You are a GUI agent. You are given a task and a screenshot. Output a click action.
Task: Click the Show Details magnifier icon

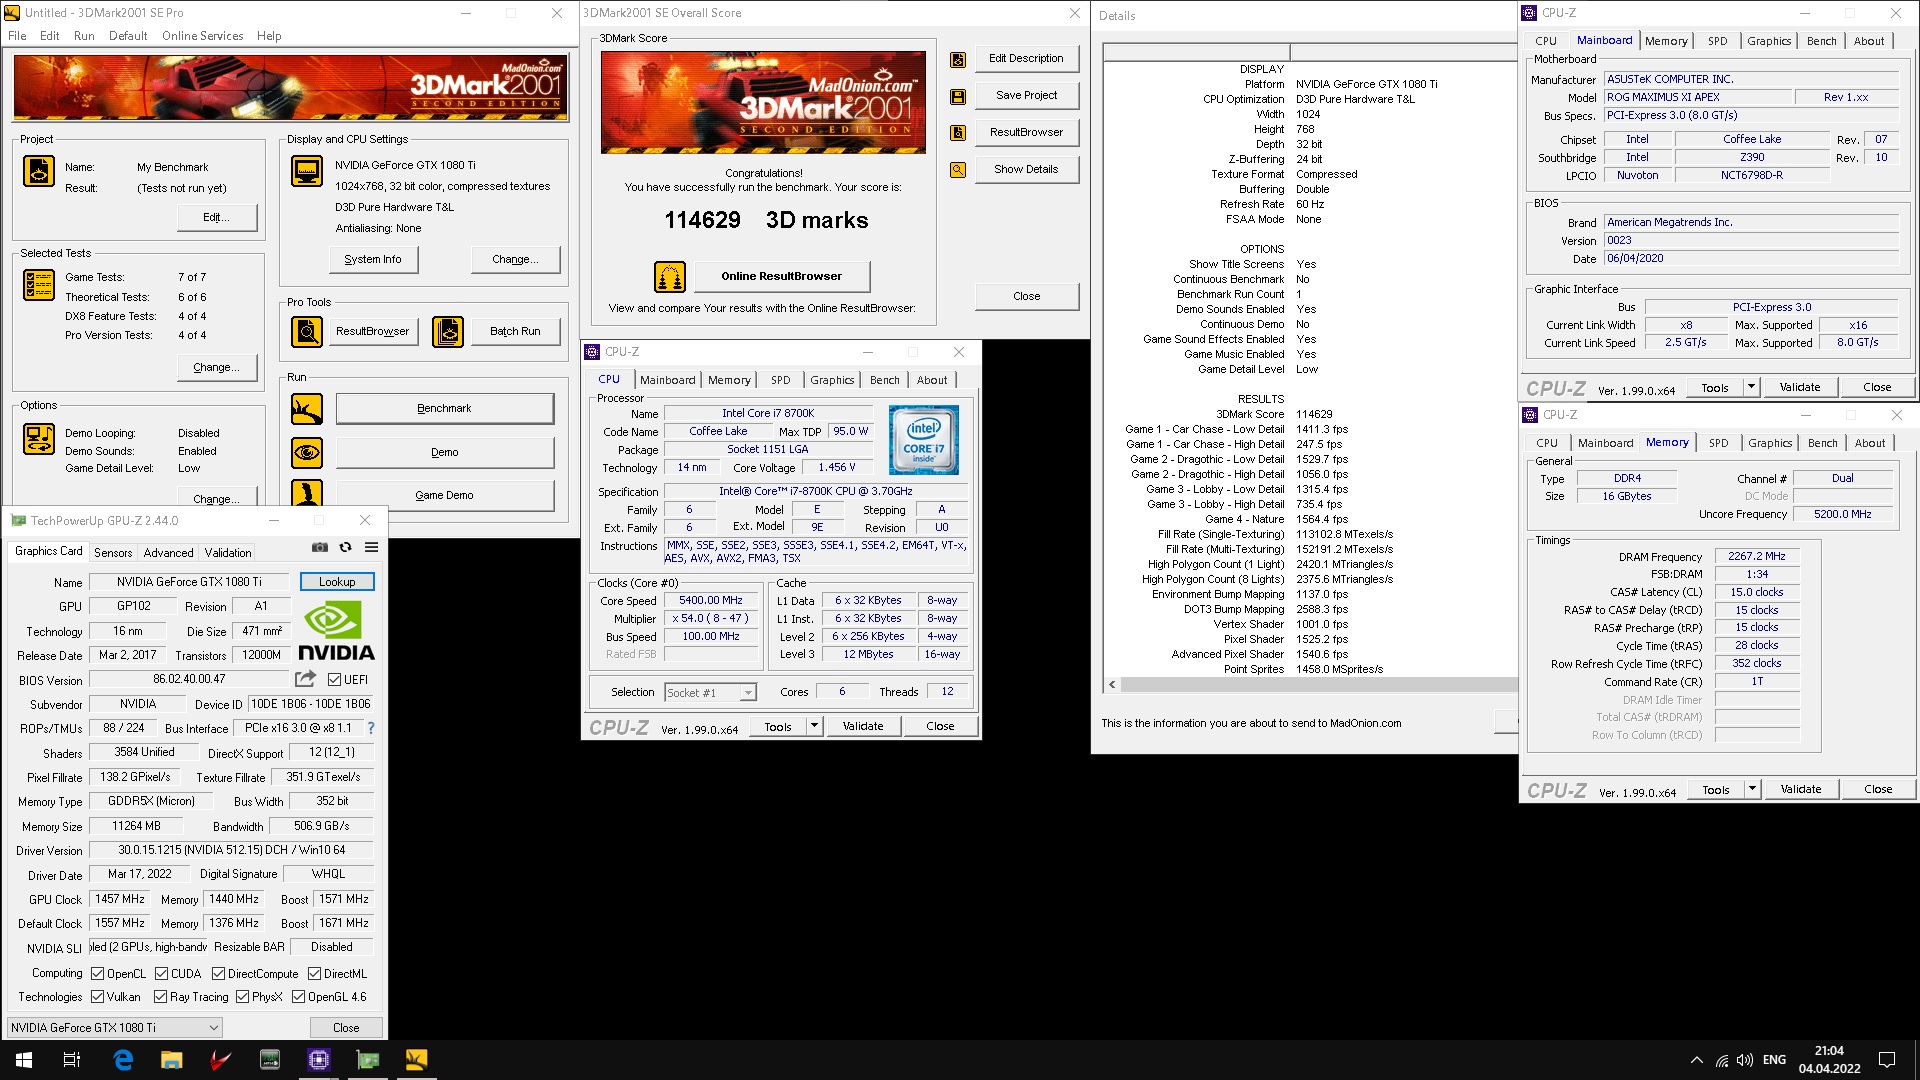958,170
